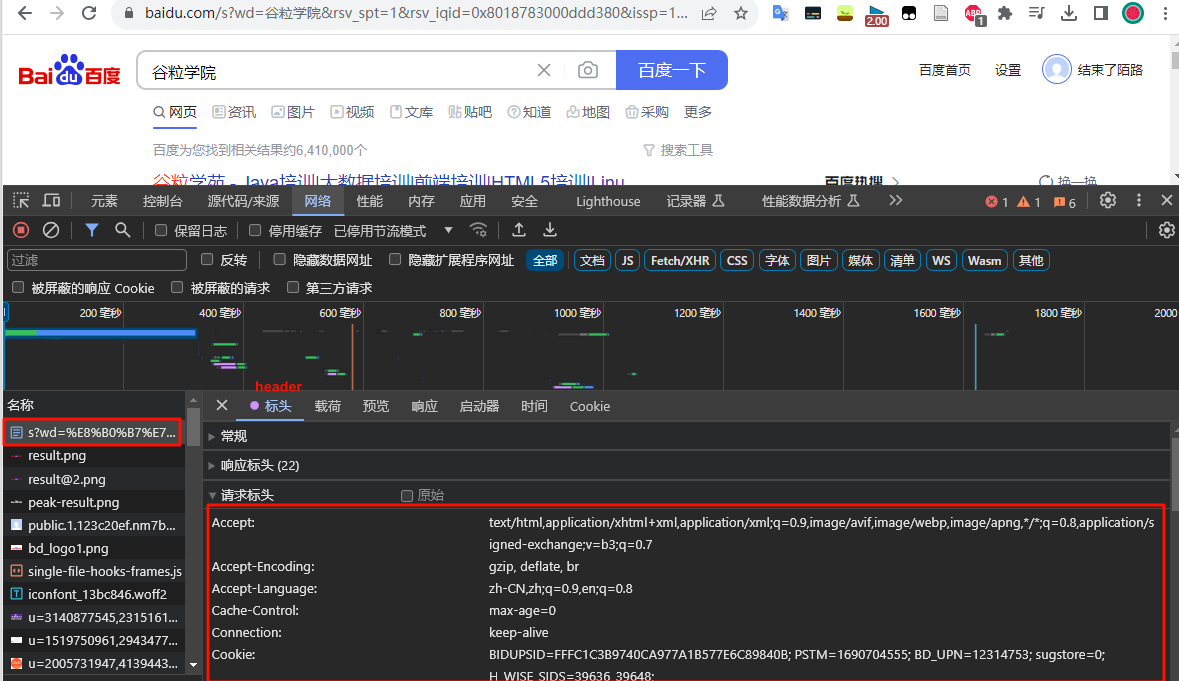This screenshot has height=681, width=1179.
Task: Activate DevTools inspect element picker
Action: (21, 201)
